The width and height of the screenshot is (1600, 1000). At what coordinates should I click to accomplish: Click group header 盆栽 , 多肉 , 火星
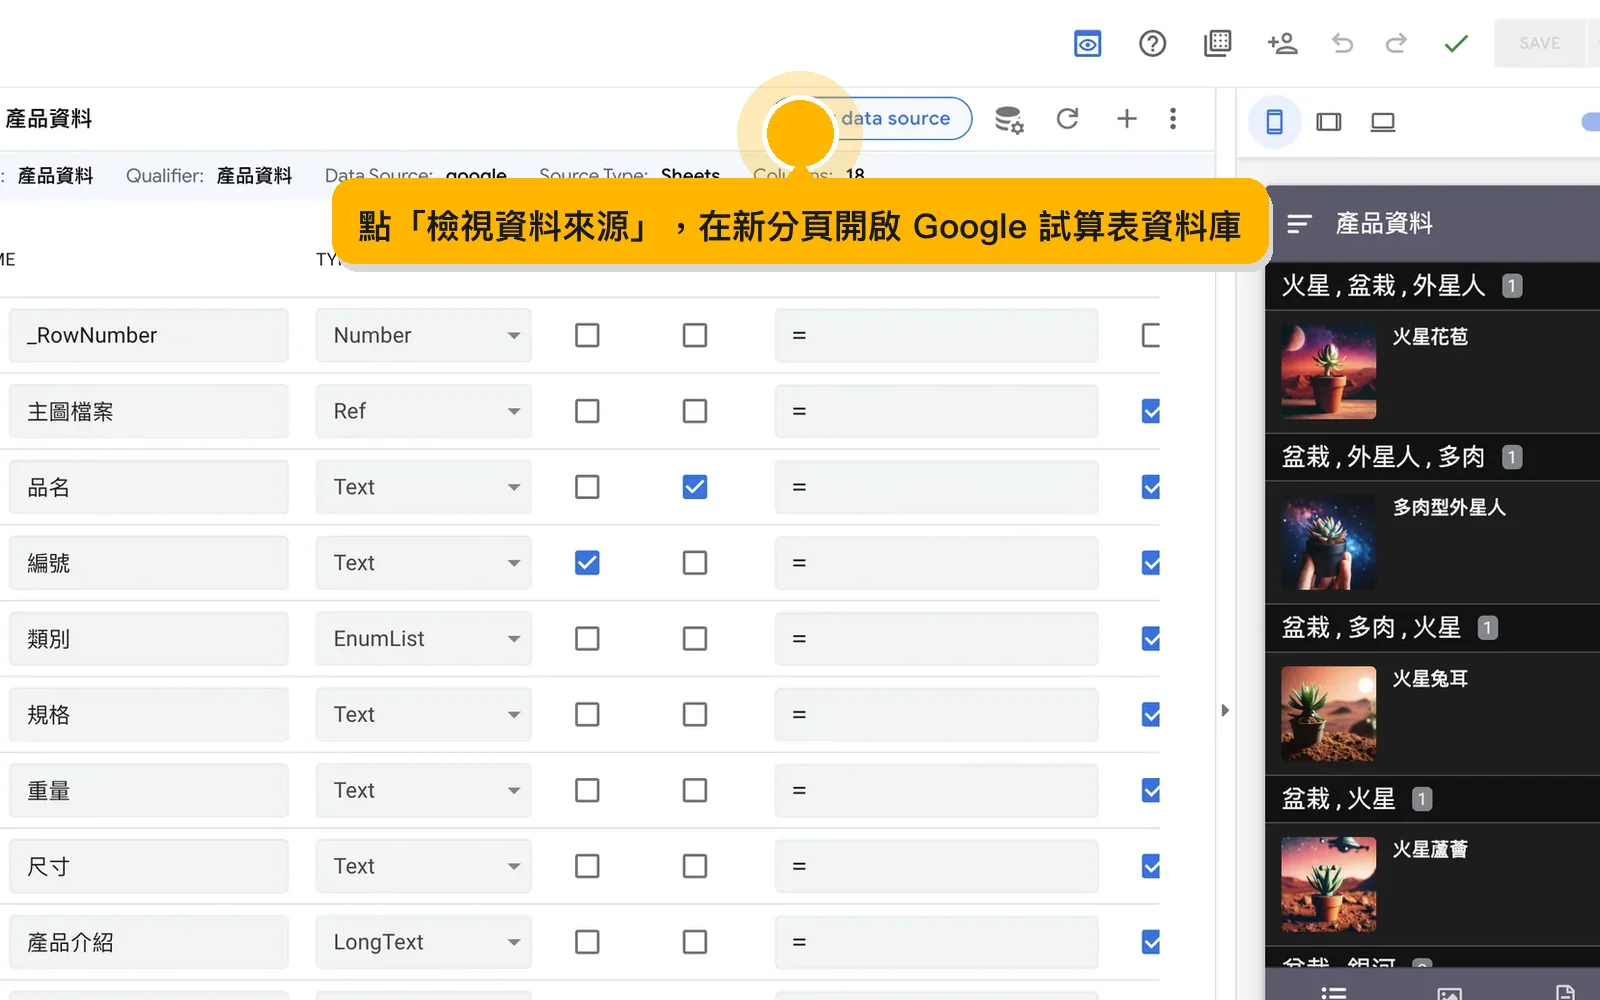(1433, 628)
